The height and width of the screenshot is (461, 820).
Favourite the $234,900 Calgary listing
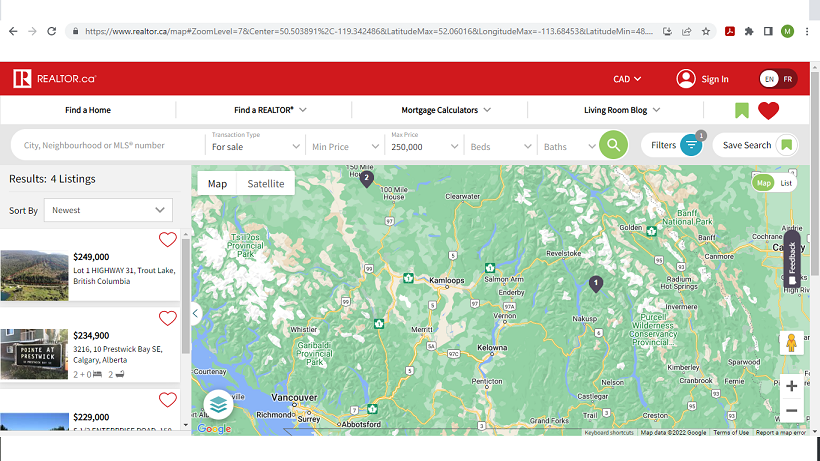(167, 318)
